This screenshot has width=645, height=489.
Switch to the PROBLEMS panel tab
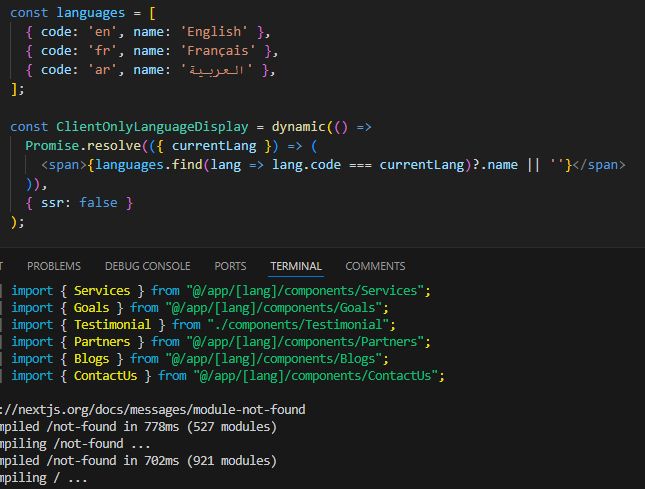[x=54, y=266]
